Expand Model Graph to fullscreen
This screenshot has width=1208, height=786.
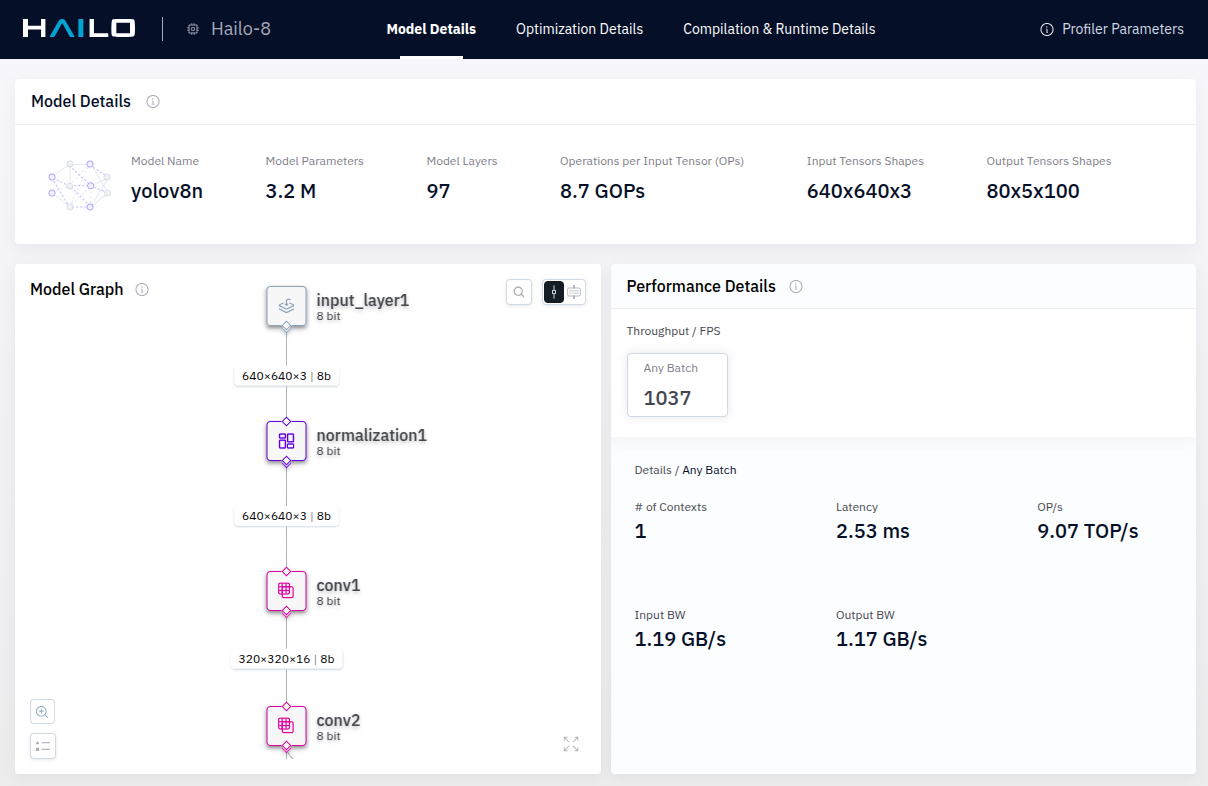[571, 744]
